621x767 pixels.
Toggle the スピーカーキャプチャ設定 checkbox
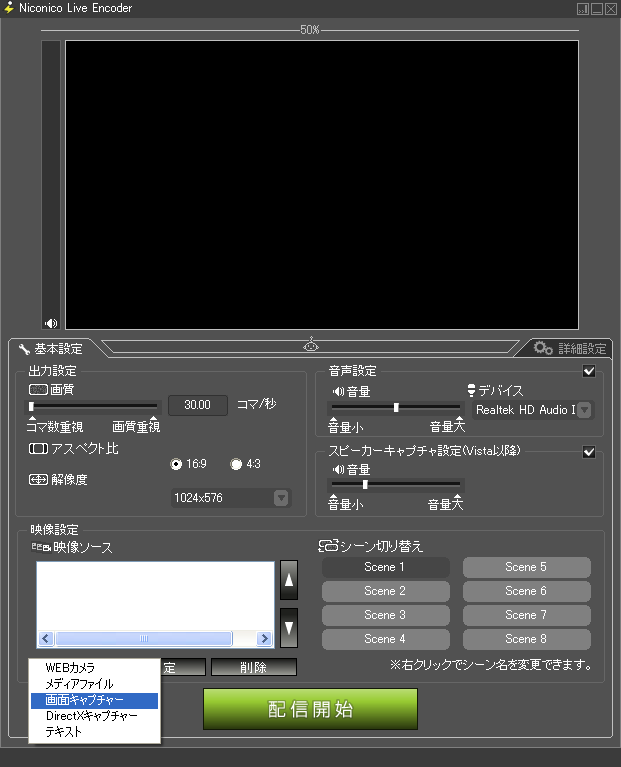[589, 451]
